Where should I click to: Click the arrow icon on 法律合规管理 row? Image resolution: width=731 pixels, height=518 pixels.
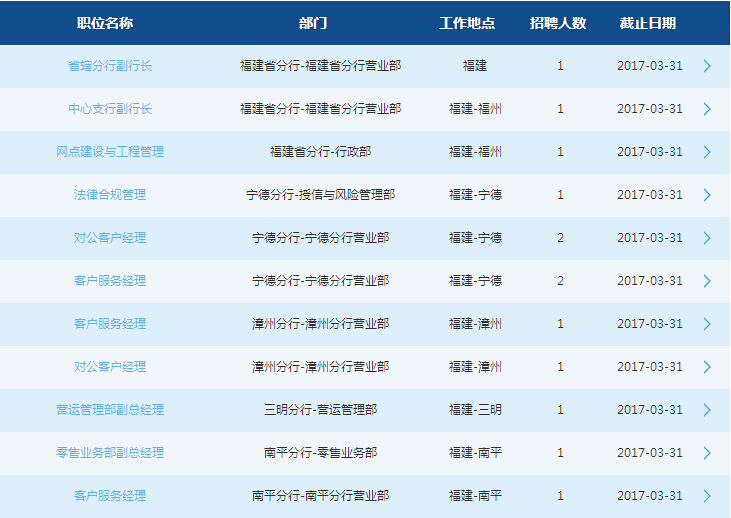click(x=707, y=195)
